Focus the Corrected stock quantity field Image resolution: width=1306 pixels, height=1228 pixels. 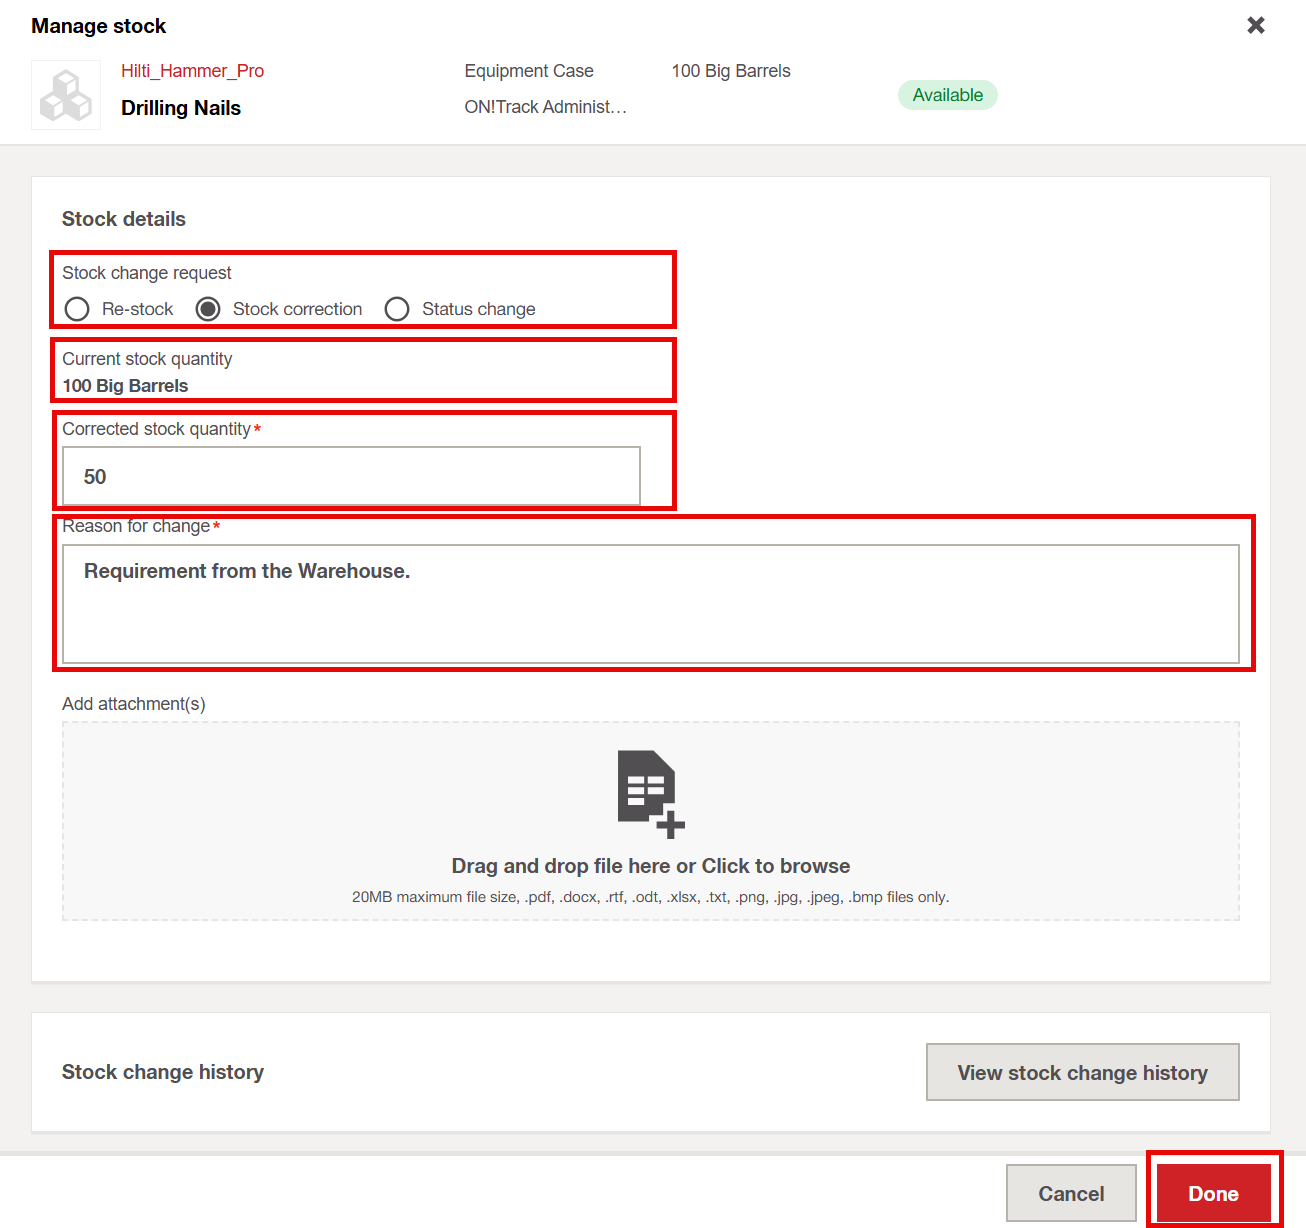click(351, 476)
